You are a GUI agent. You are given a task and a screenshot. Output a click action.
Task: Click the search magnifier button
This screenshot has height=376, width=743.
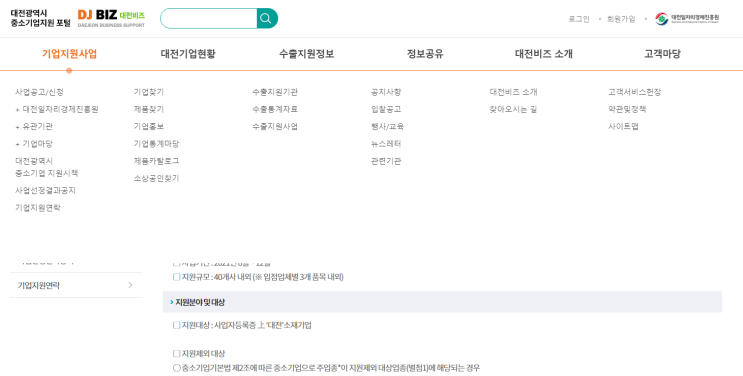tap(266, 18)
